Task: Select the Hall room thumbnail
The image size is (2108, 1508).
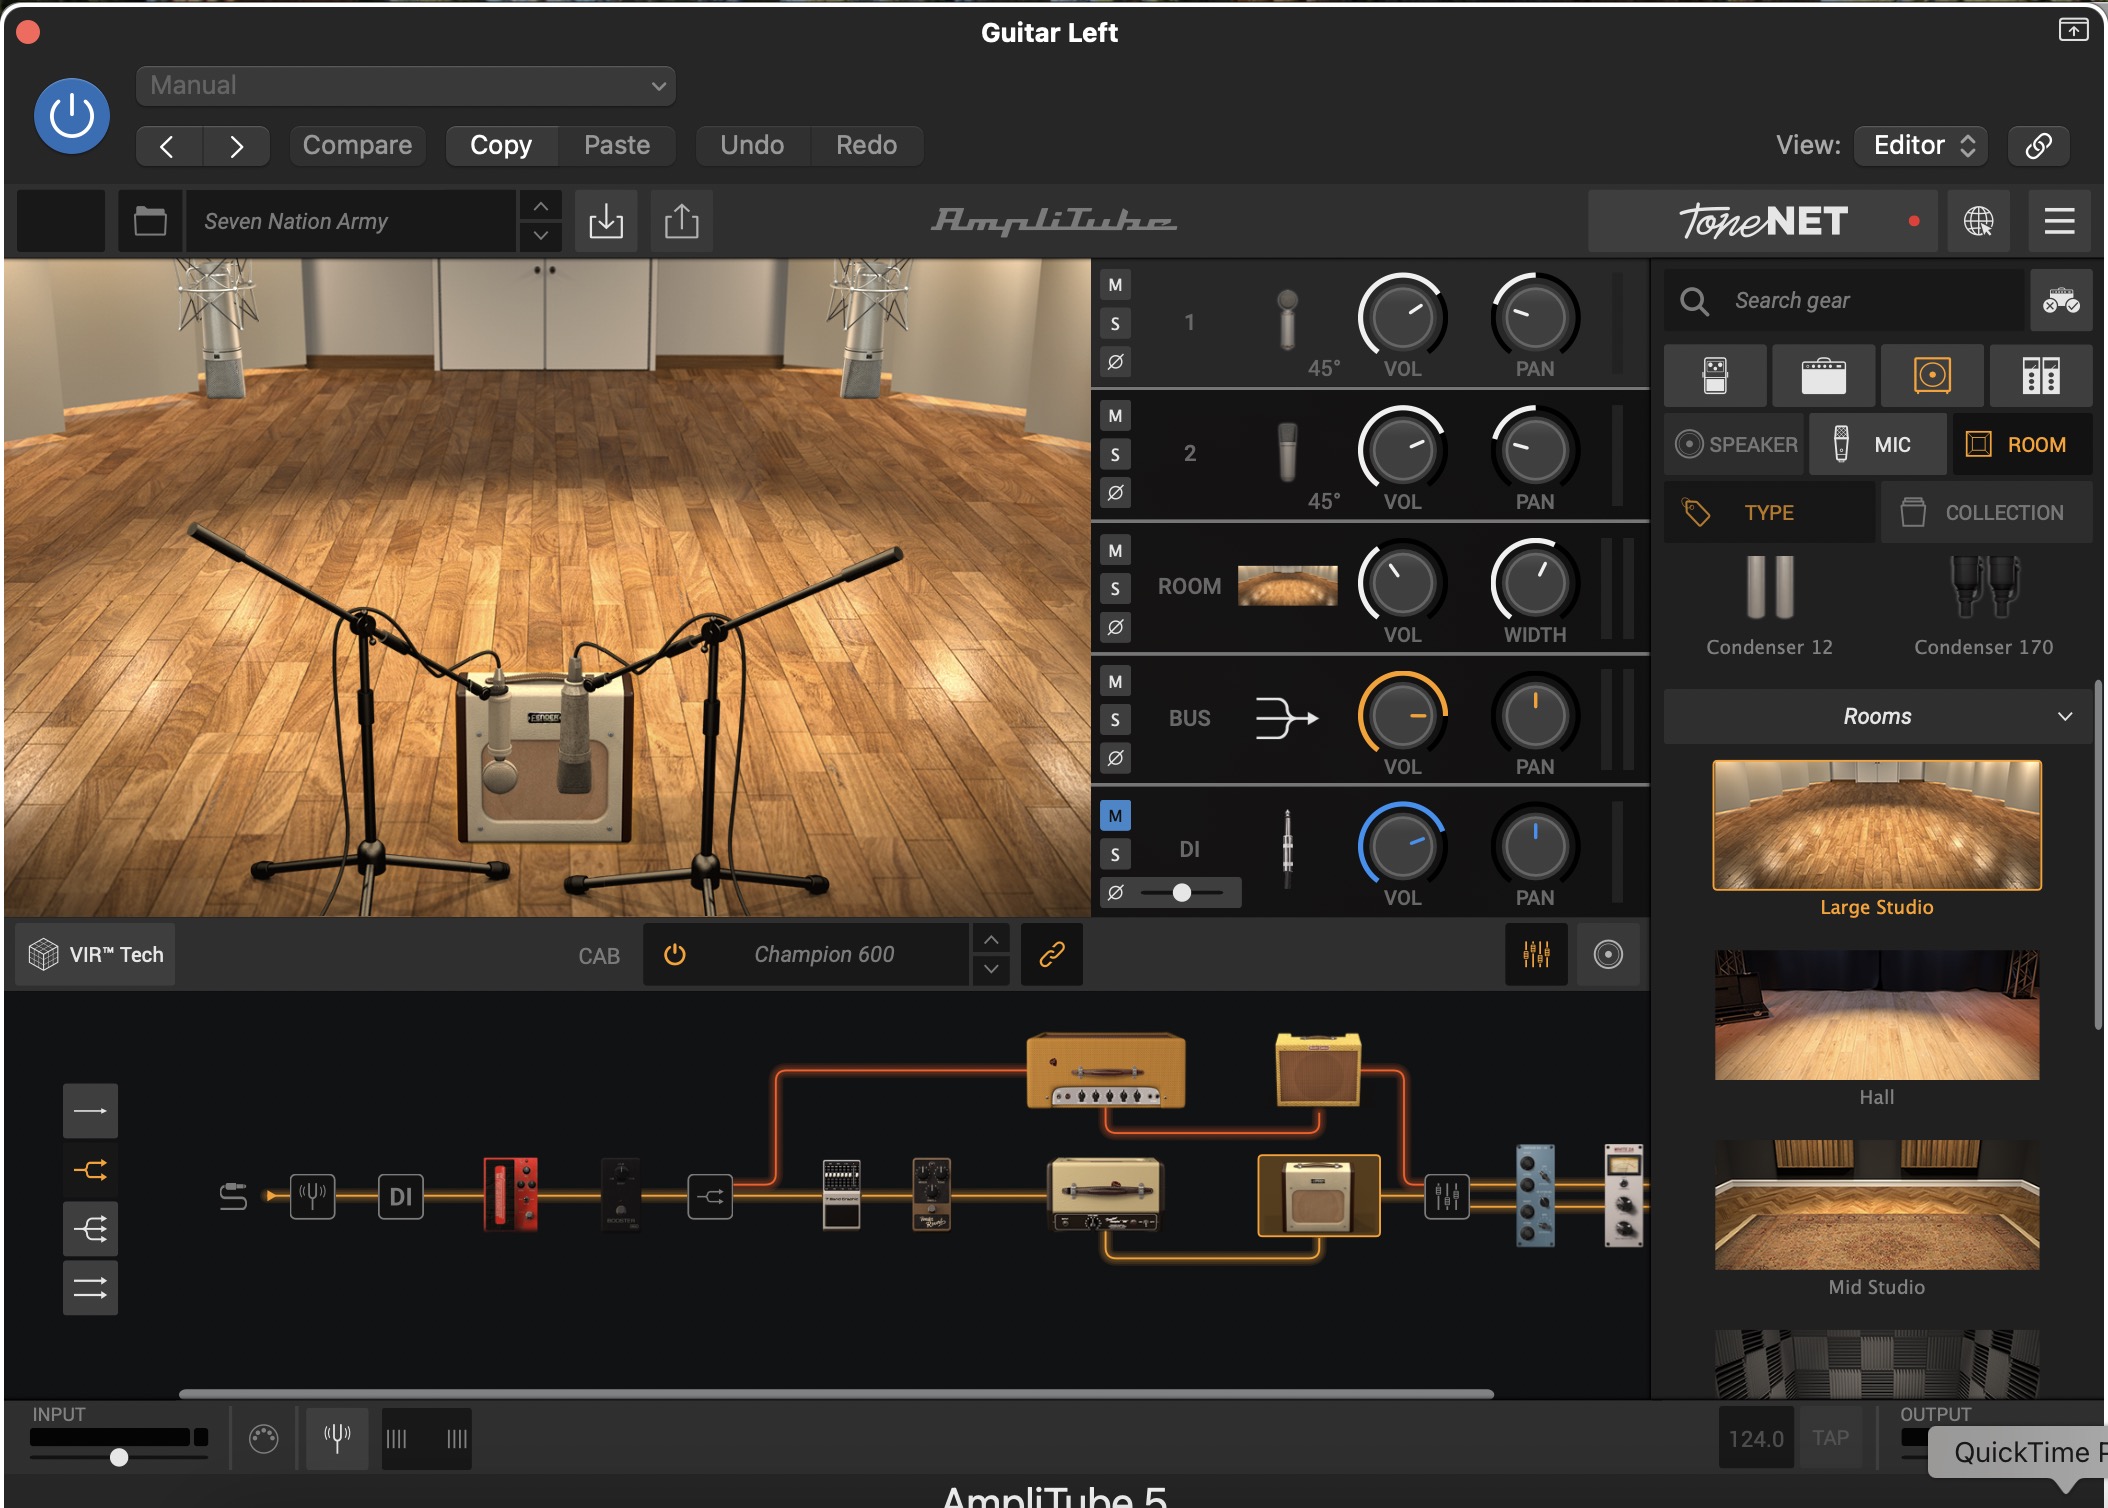Action: pos(1877,1016)
